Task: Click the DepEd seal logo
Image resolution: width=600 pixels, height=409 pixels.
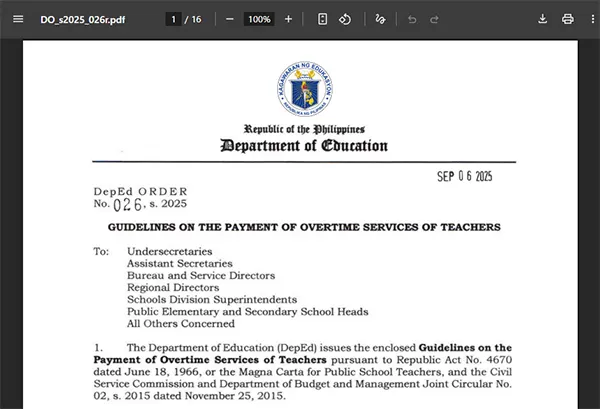Action: (x=305, y=88)
